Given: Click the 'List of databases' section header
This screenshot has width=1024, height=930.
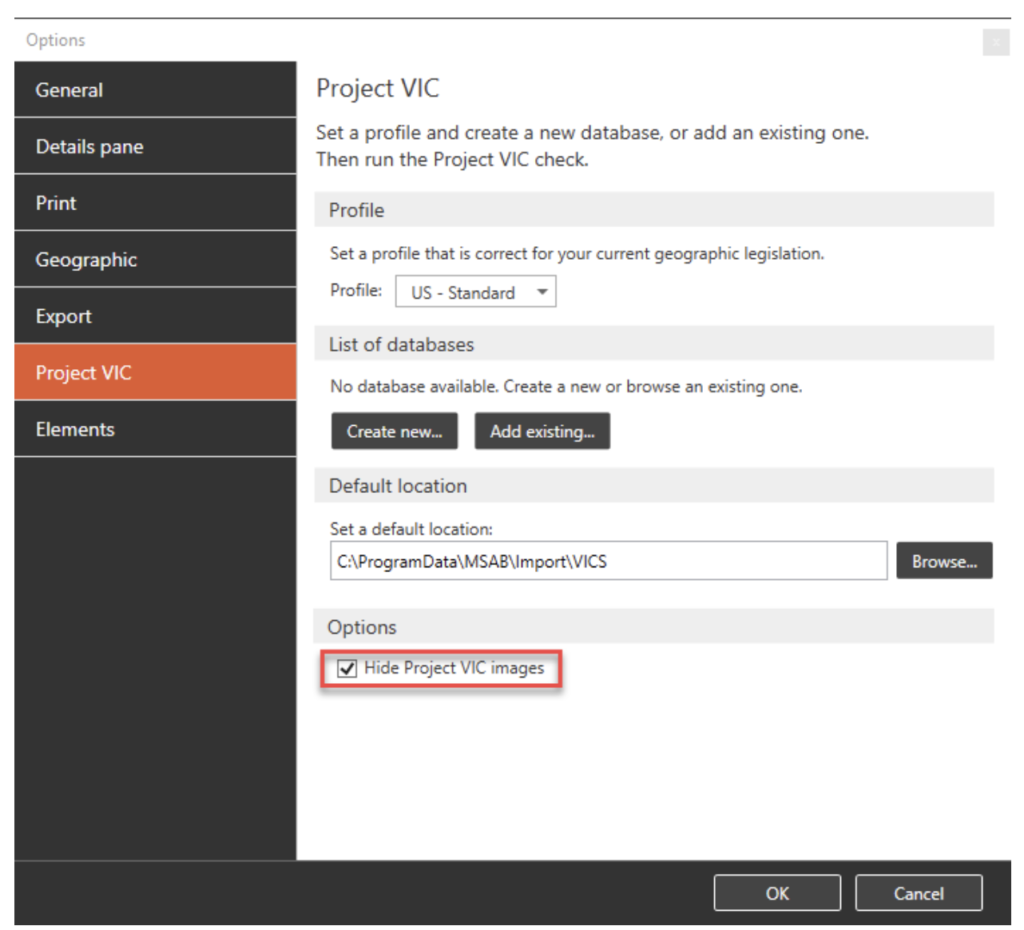Looking at the screenshot, I should pyautogui.click(x=654, y=344).
